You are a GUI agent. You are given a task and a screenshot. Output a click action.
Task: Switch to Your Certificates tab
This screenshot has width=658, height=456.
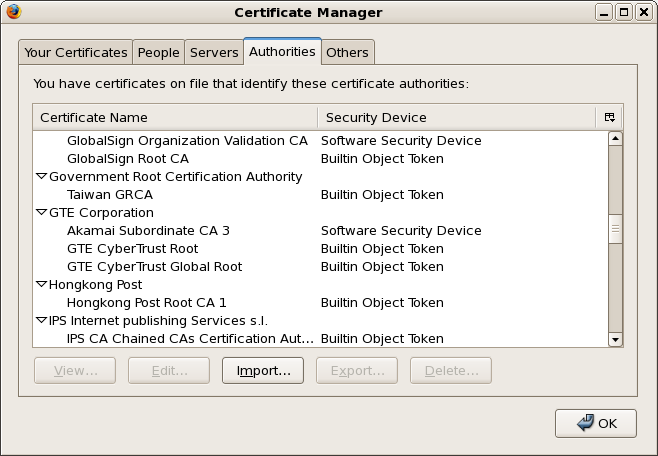tap(76, 52)
